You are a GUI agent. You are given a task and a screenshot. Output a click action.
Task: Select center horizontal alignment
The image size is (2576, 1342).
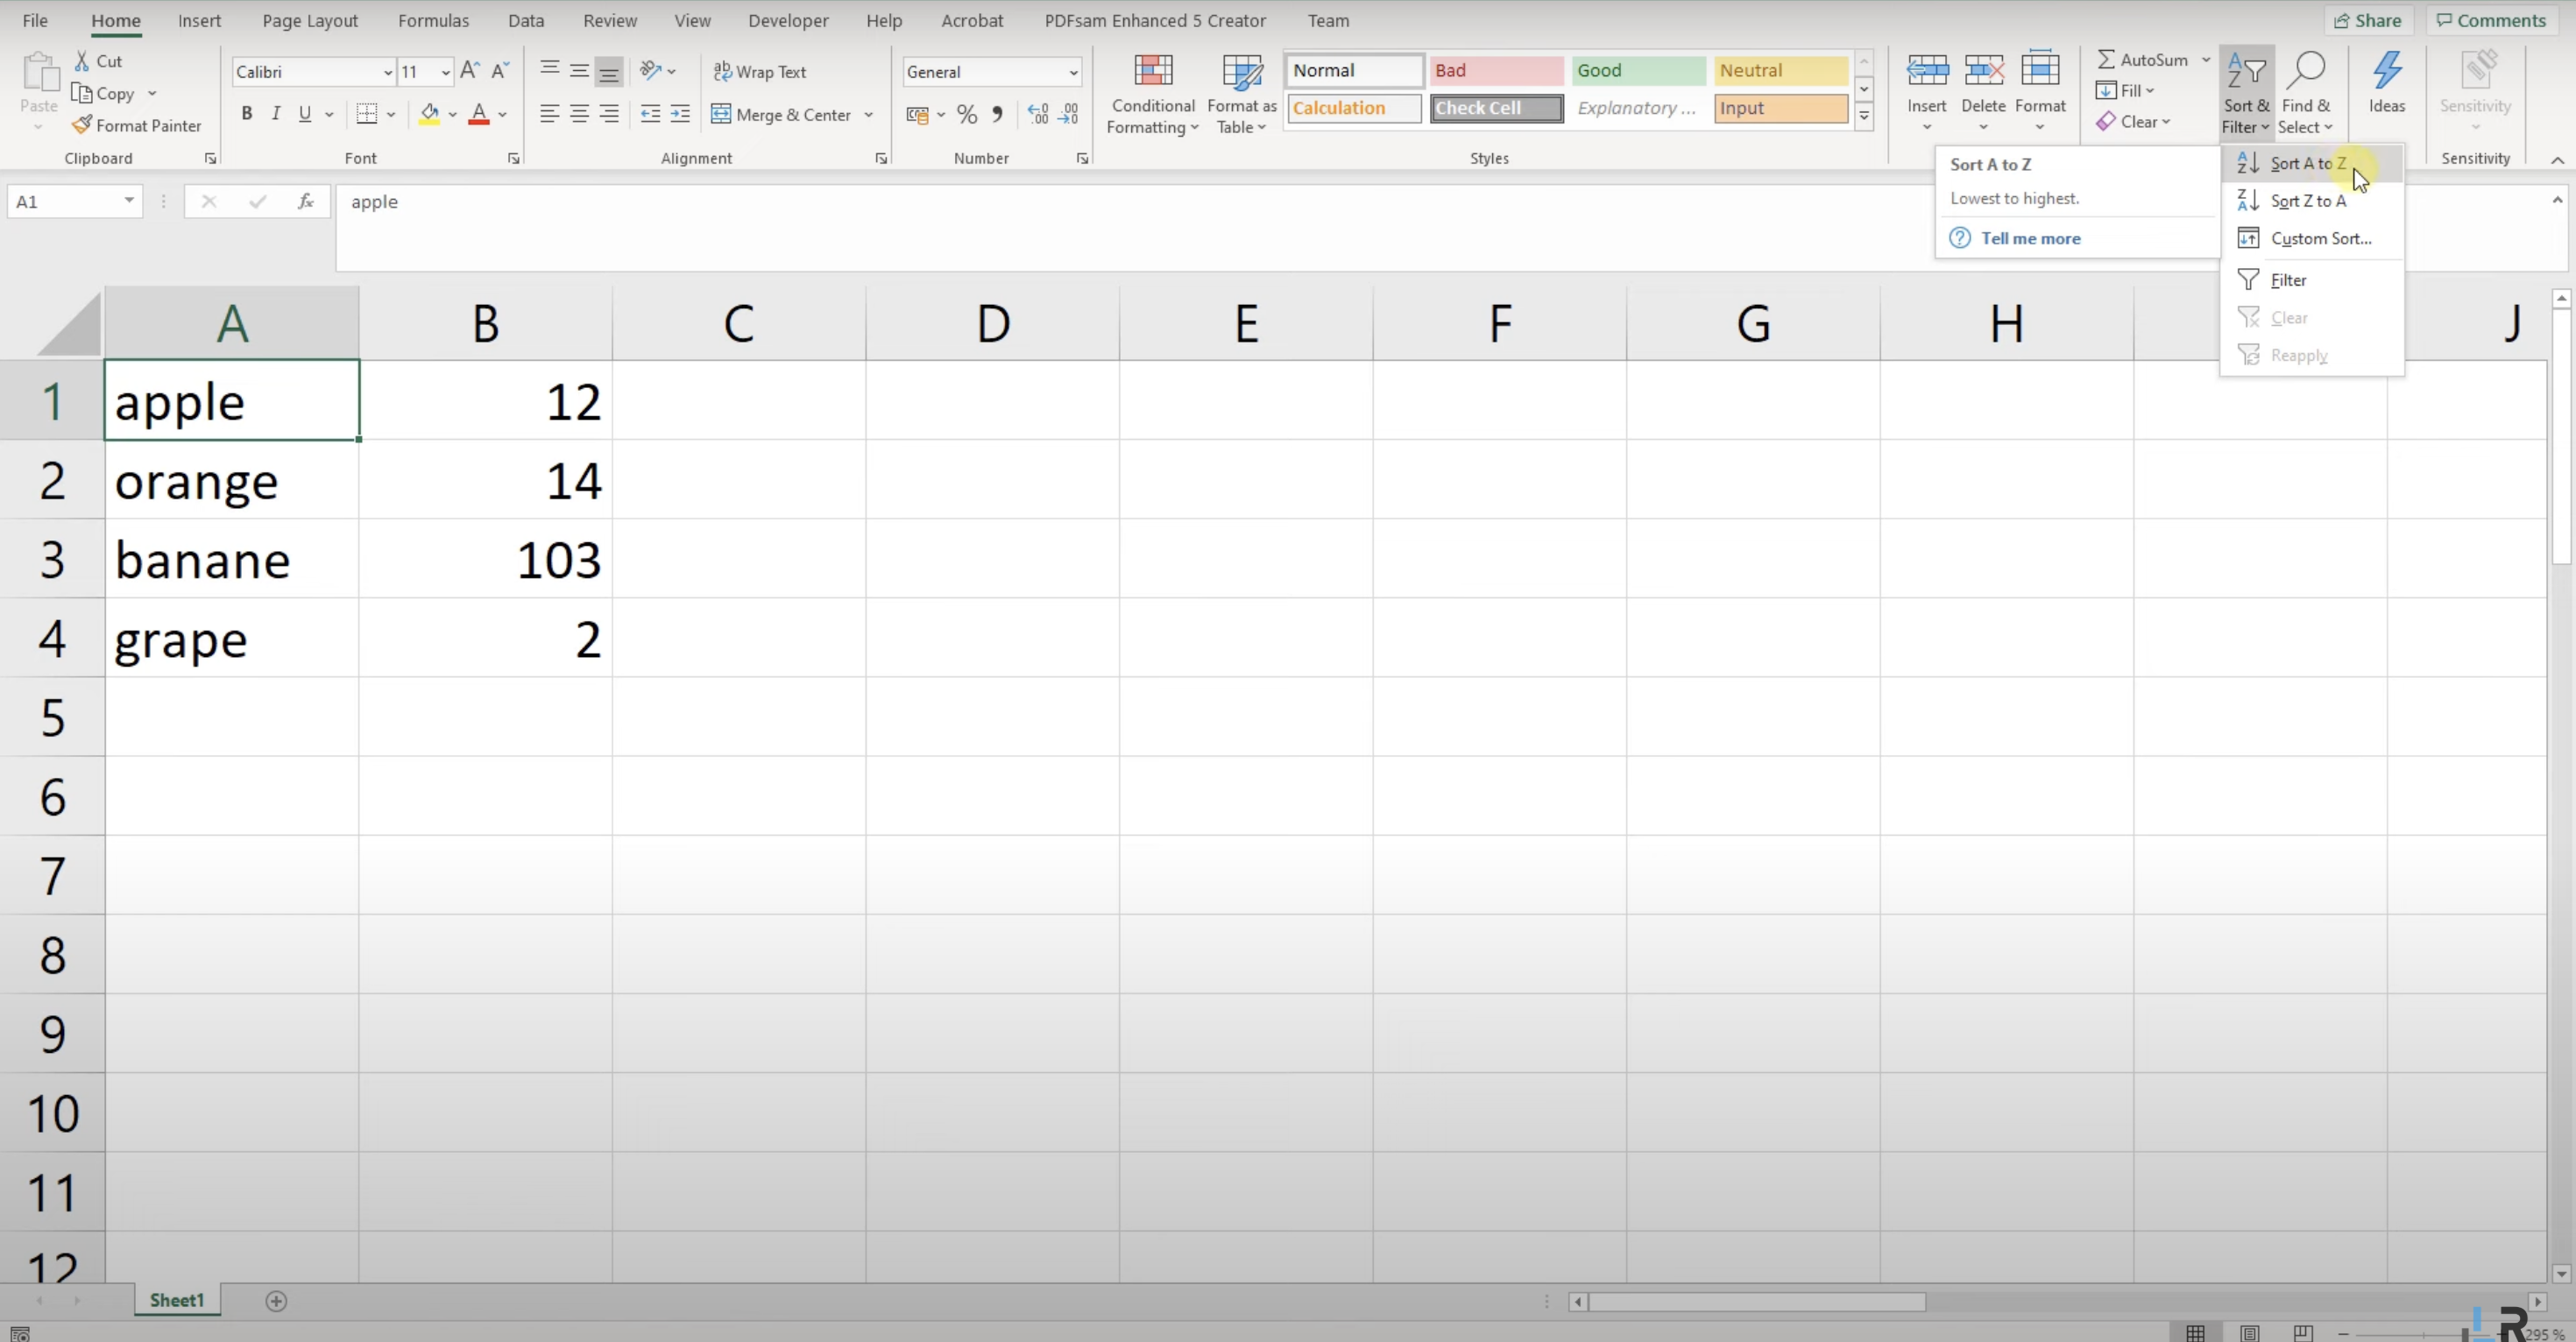pos(579,114)
